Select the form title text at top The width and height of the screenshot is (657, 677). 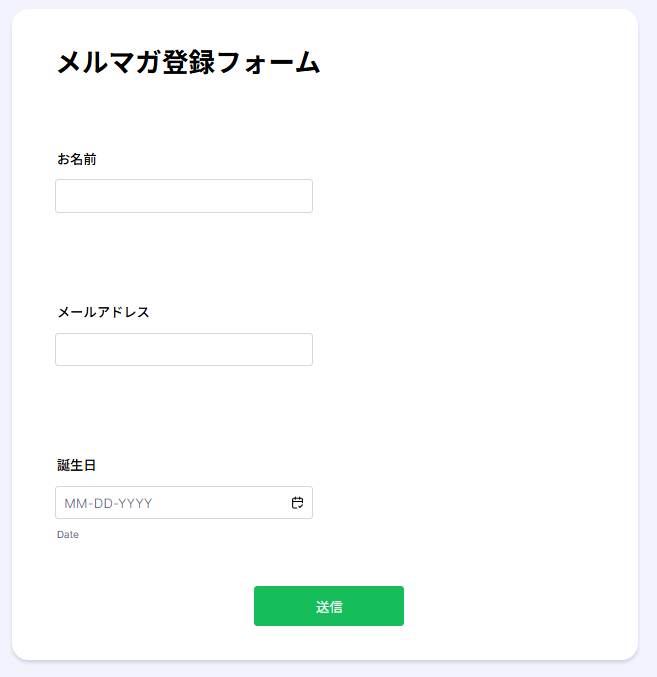[188, 63]
